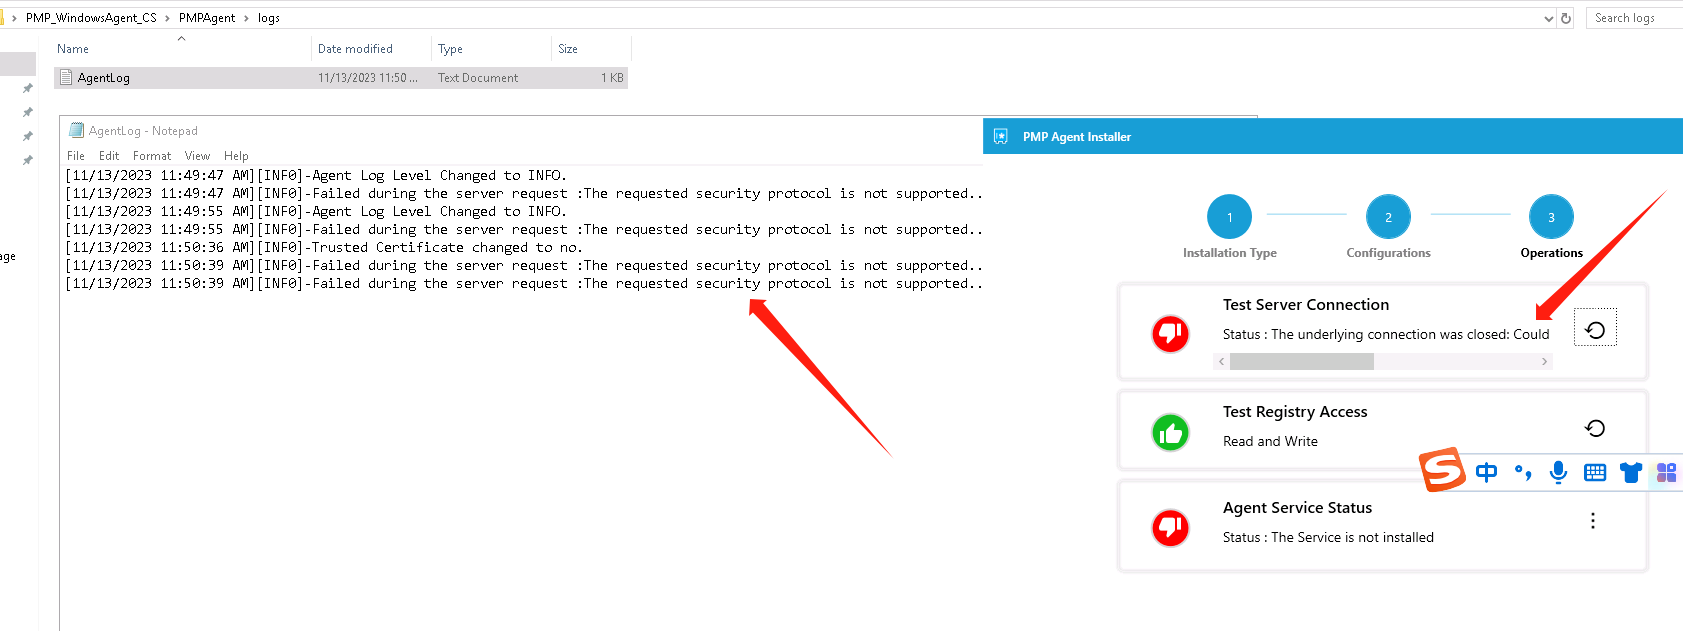Click the 11:49:47 "Agent Log Level Changed" log line
This screenshot has height=631, width=1683.
316,176
